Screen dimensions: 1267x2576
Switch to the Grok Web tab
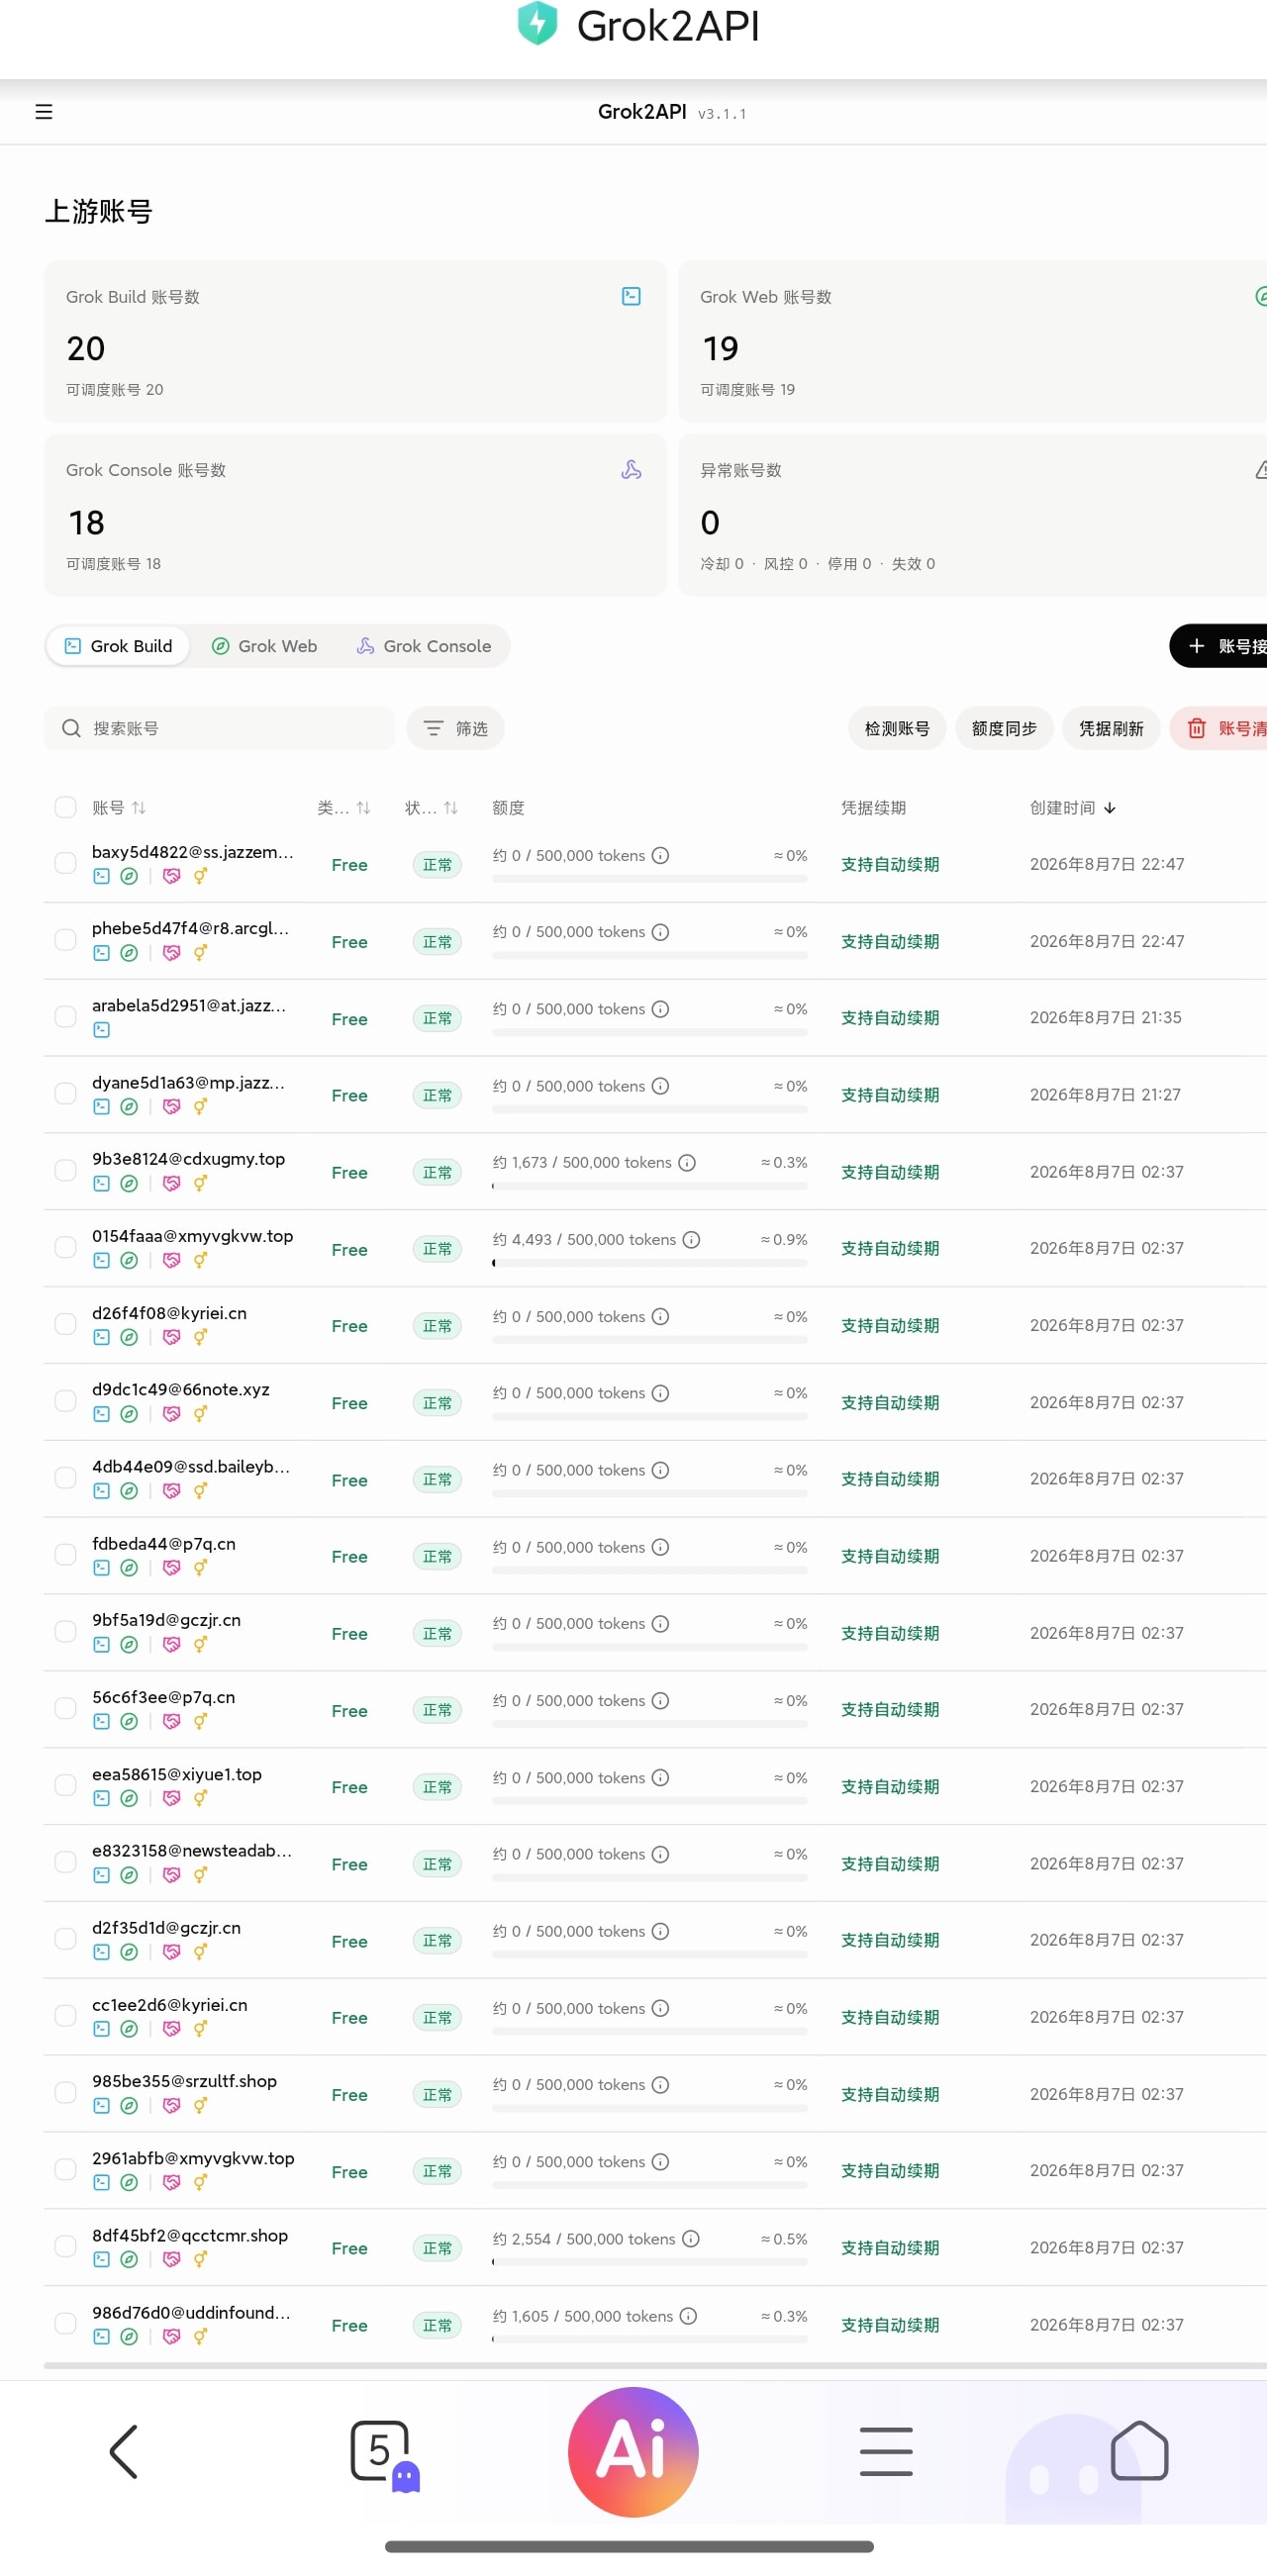coord(265,646)
